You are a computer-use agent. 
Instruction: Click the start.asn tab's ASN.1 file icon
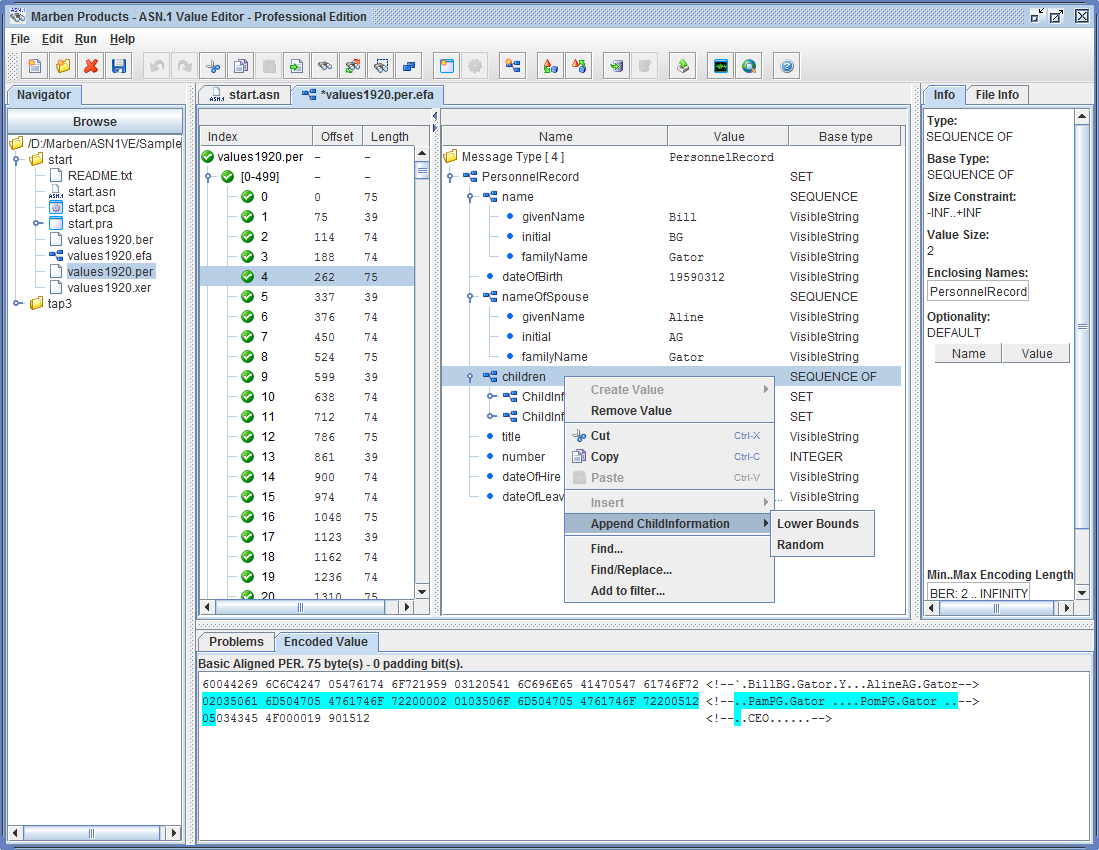point(217,95)
